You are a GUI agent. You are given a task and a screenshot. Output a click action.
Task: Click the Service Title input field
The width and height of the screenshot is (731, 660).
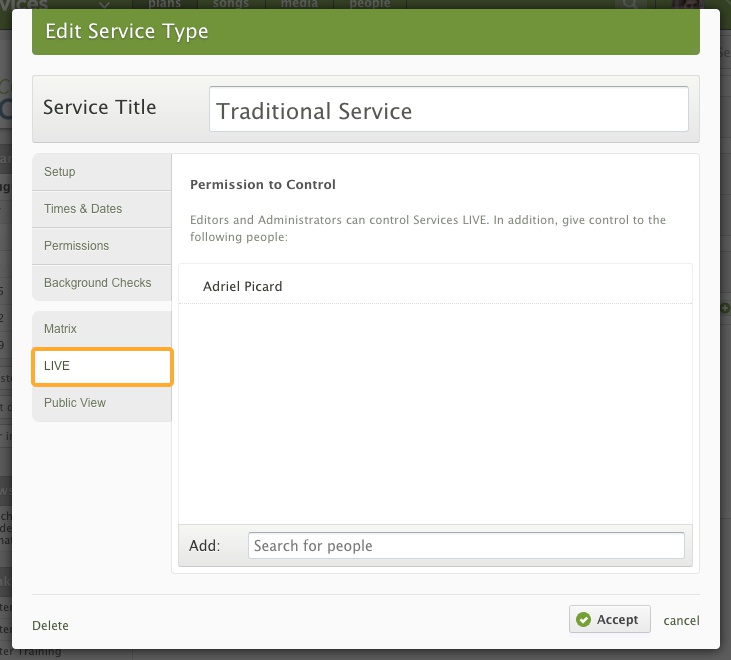[x=448, y=110]
